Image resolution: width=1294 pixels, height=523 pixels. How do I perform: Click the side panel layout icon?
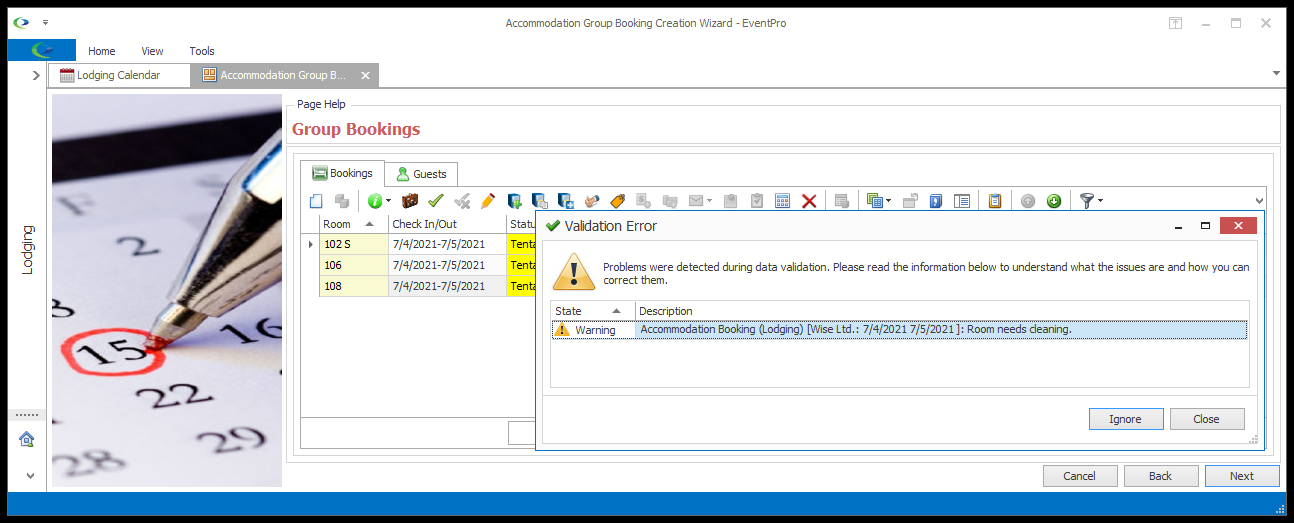point(962,201)
